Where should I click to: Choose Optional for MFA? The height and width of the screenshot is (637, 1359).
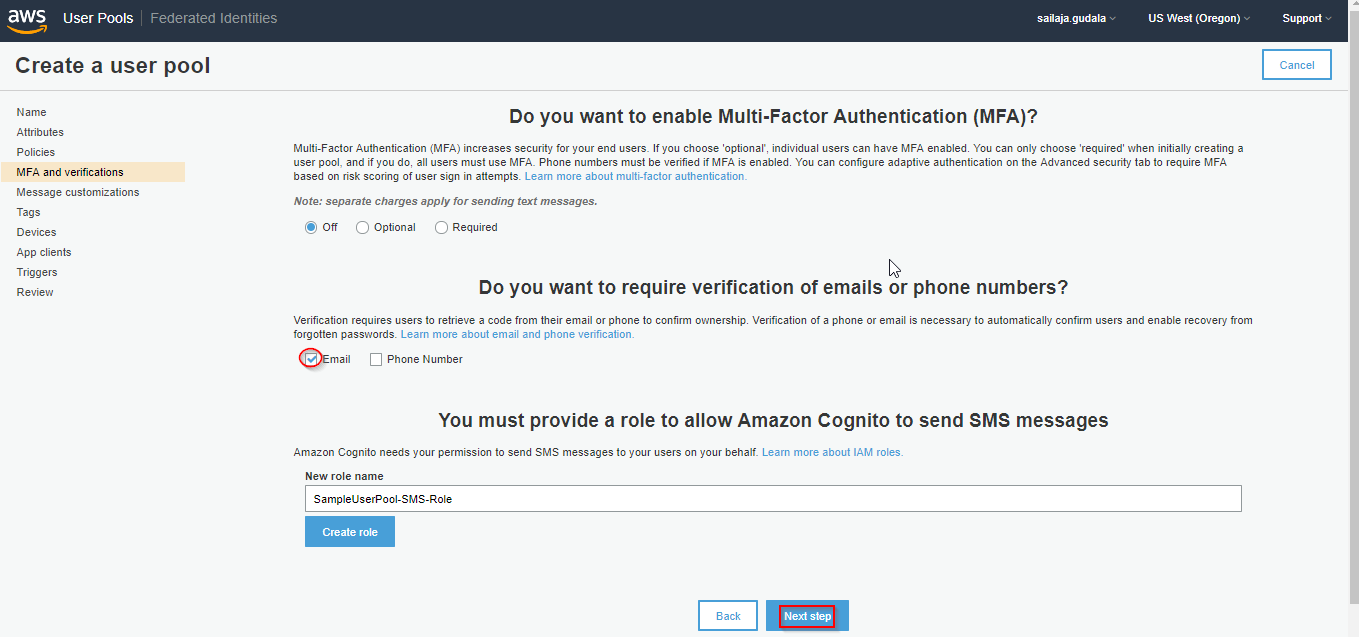pos(363,228)
